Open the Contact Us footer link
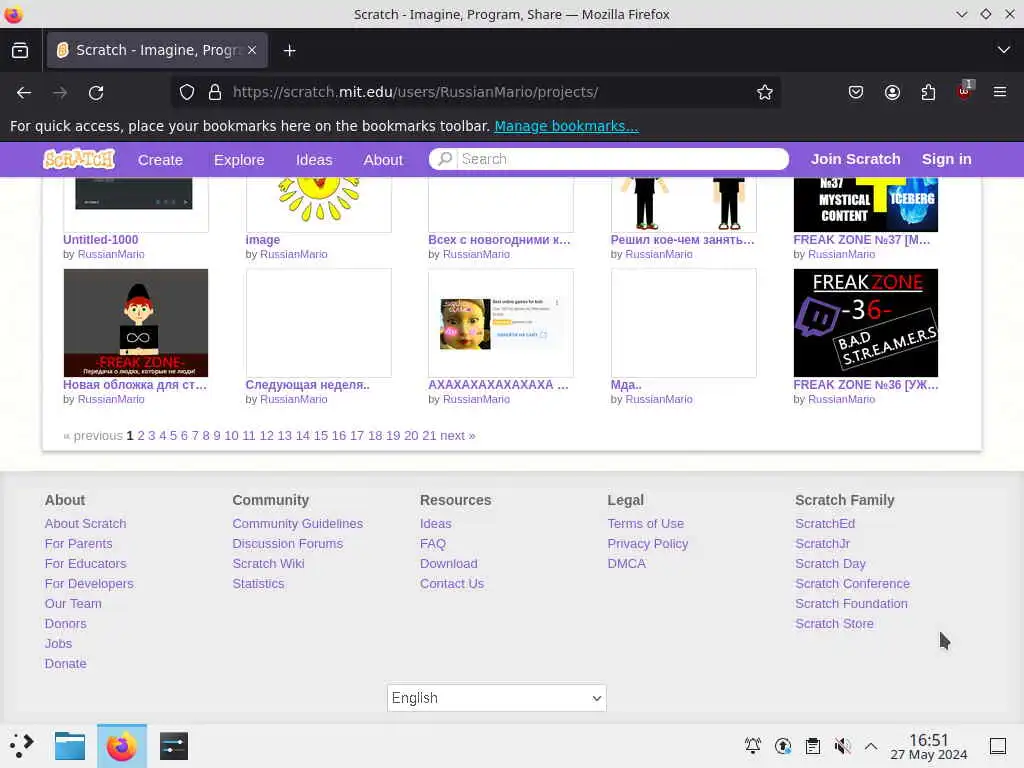The image size is (1024, 768). (x=452, y=584)
